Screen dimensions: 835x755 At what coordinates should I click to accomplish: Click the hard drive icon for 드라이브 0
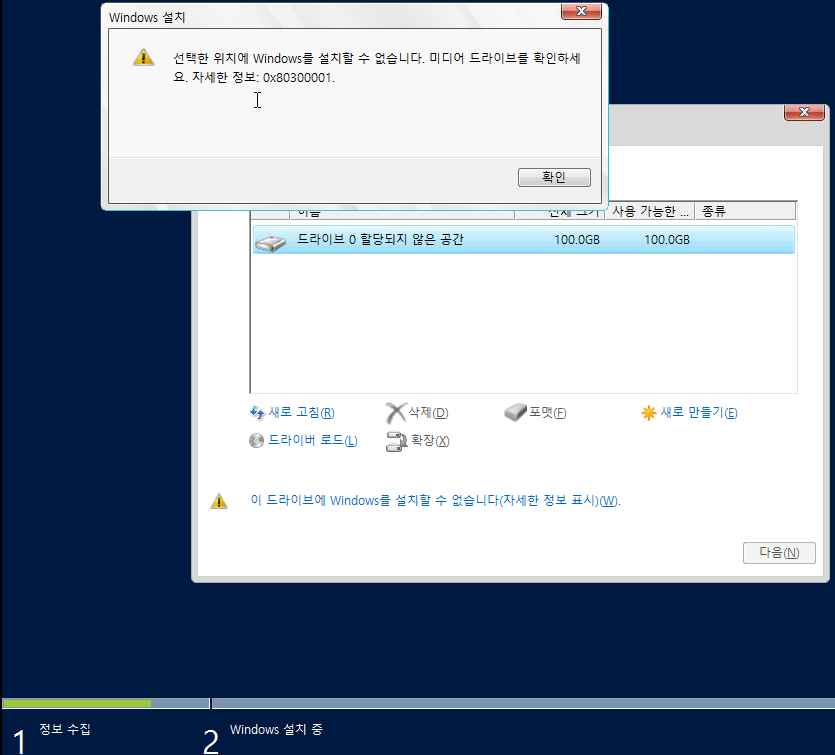pos(271,243)
